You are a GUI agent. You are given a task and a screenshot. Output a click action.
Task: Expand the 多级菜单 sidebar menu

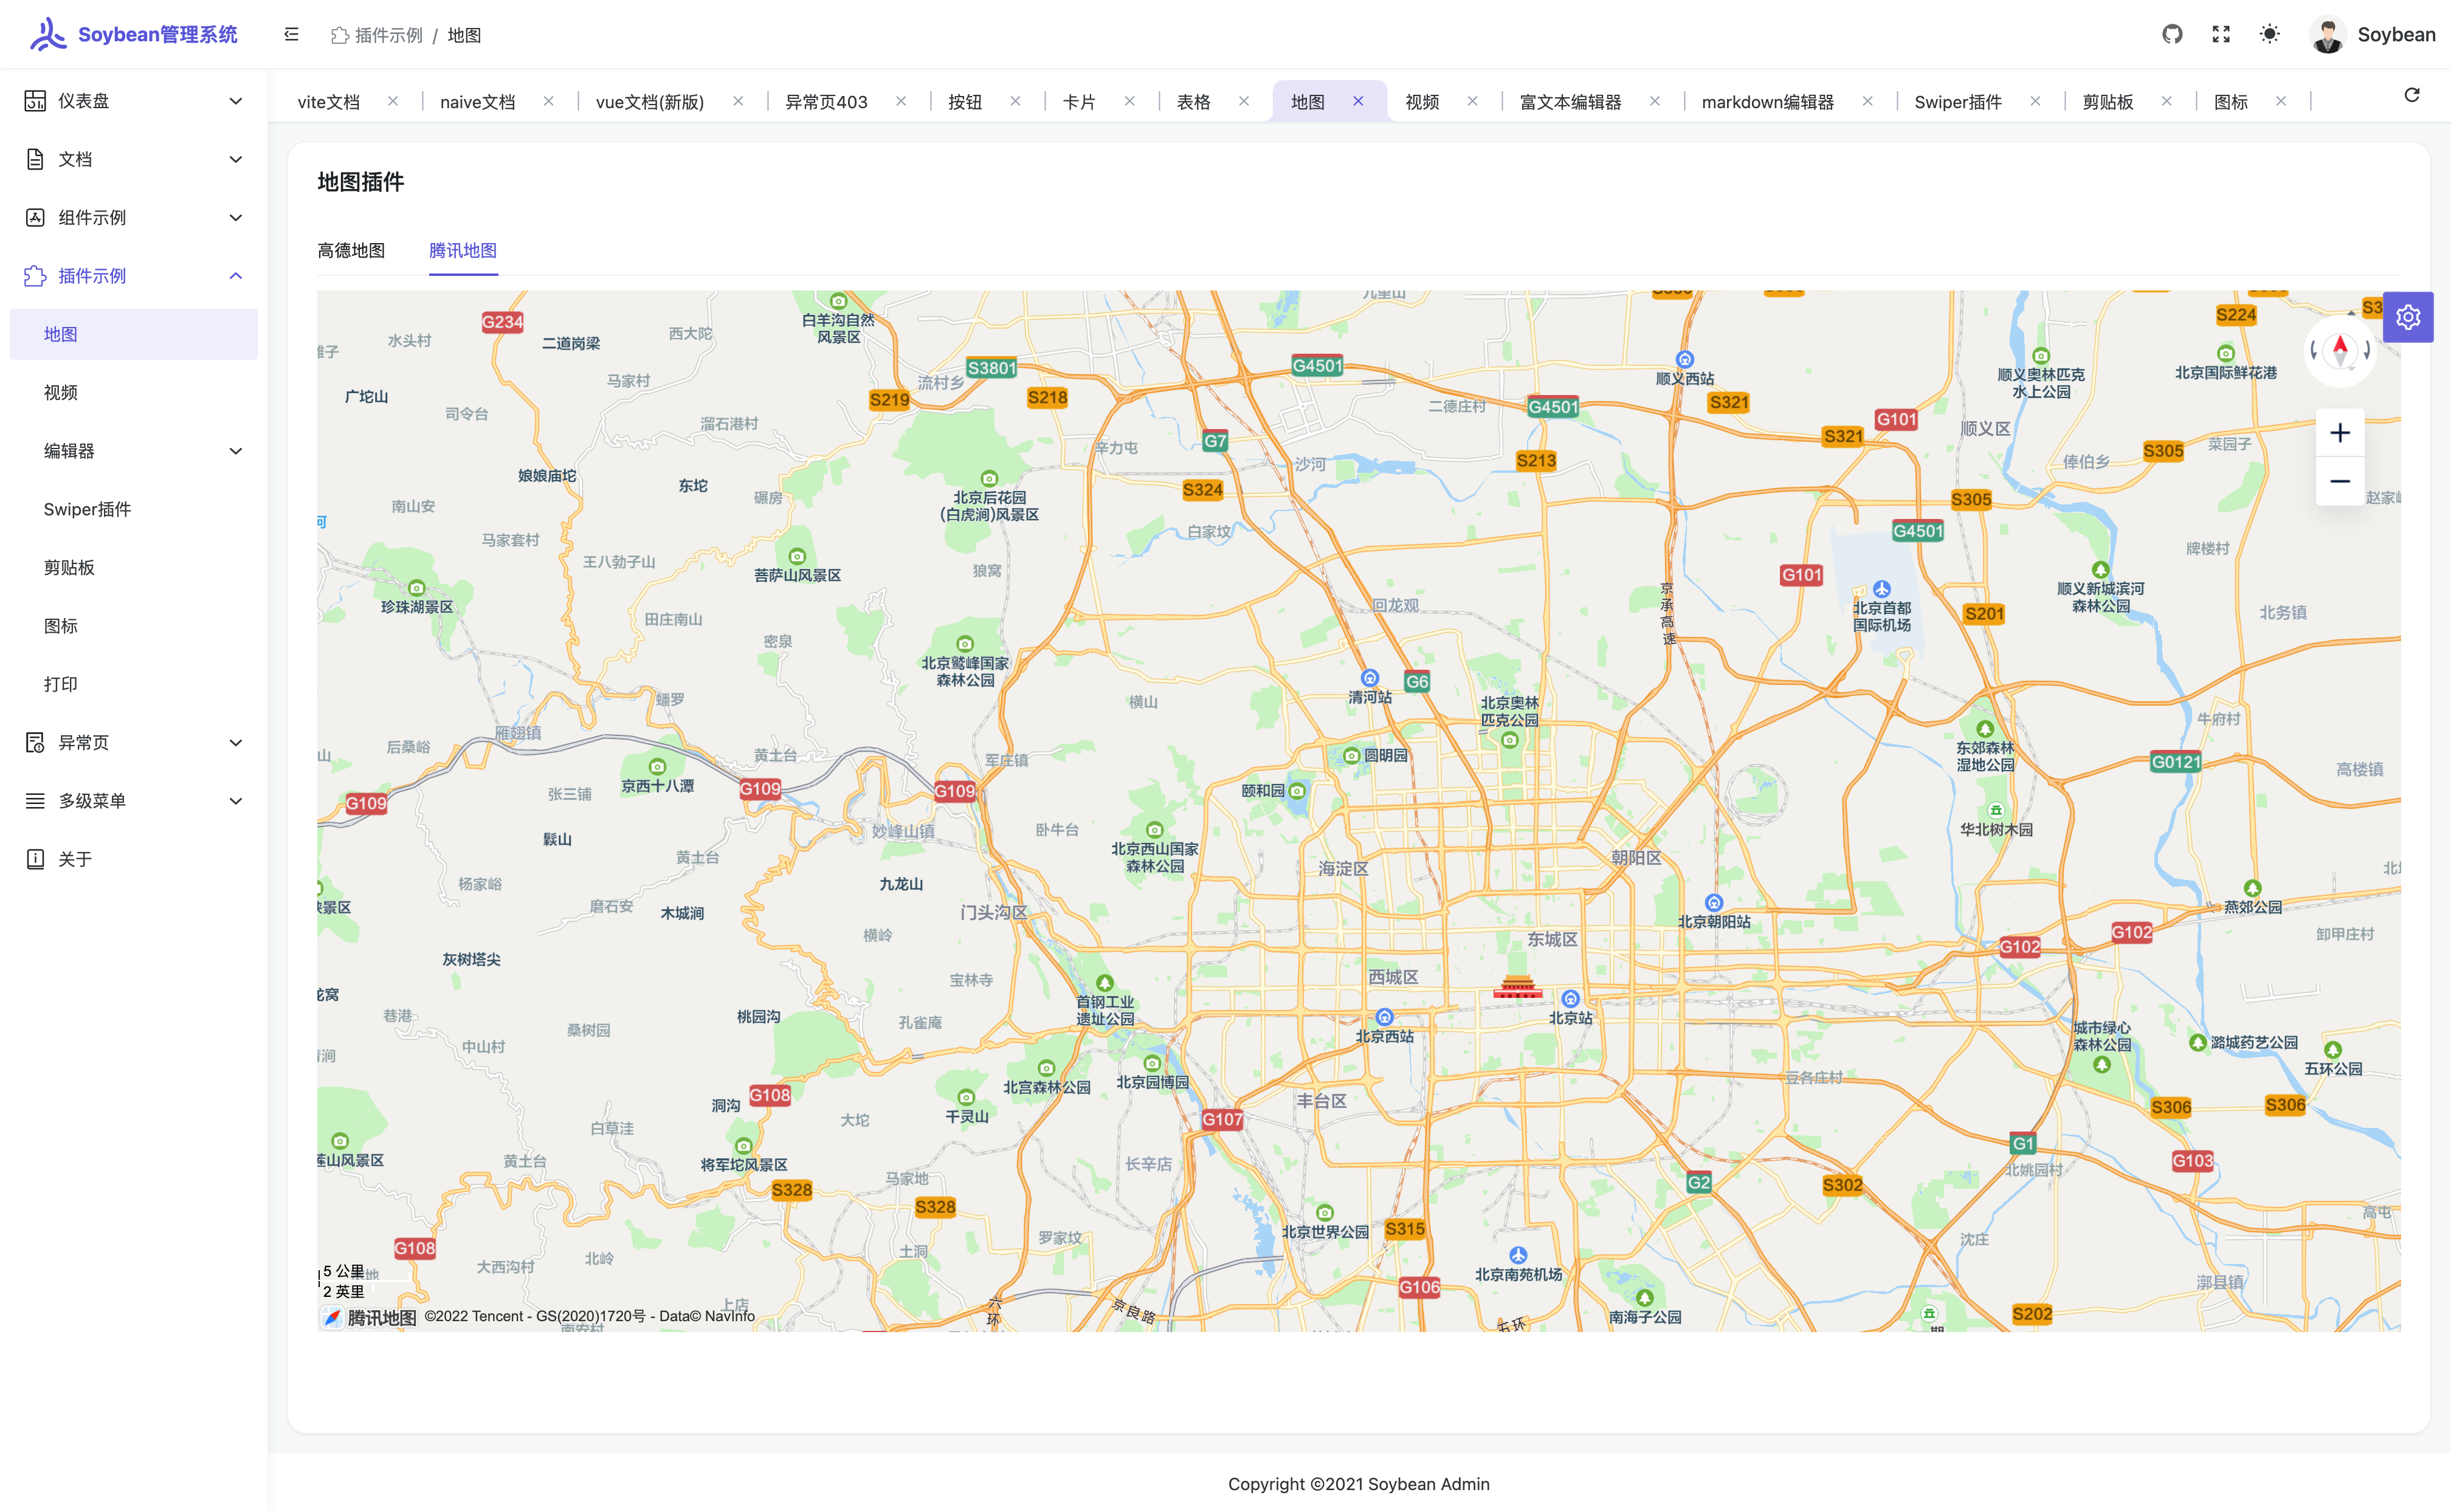134,801
